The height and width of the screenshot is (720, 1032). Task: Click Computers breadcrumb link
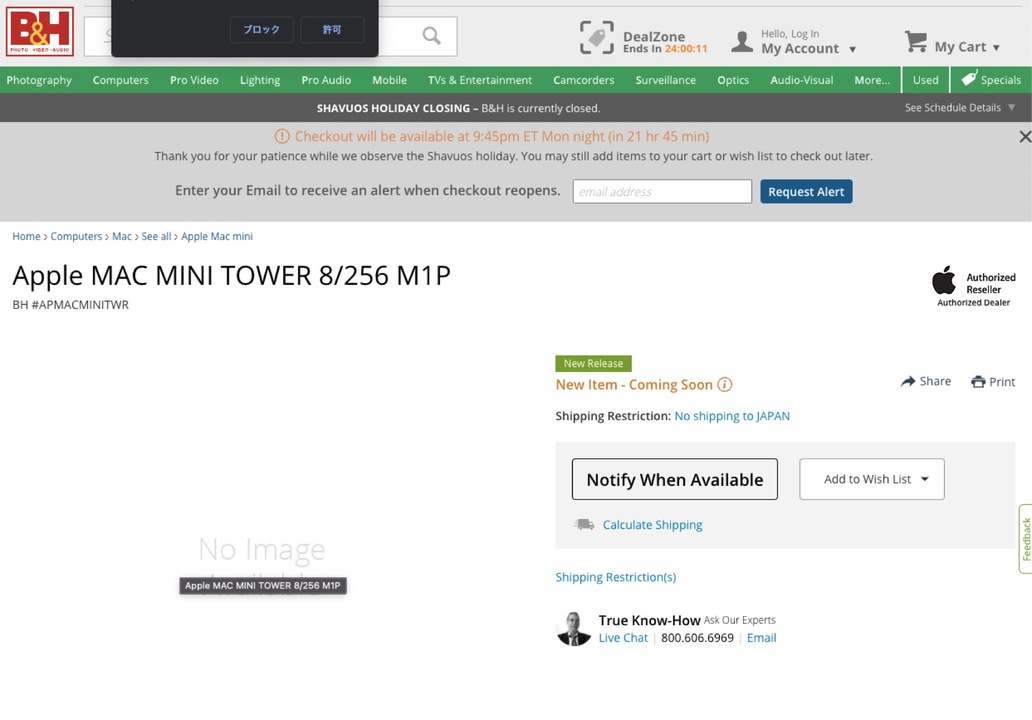pos(76,236)
